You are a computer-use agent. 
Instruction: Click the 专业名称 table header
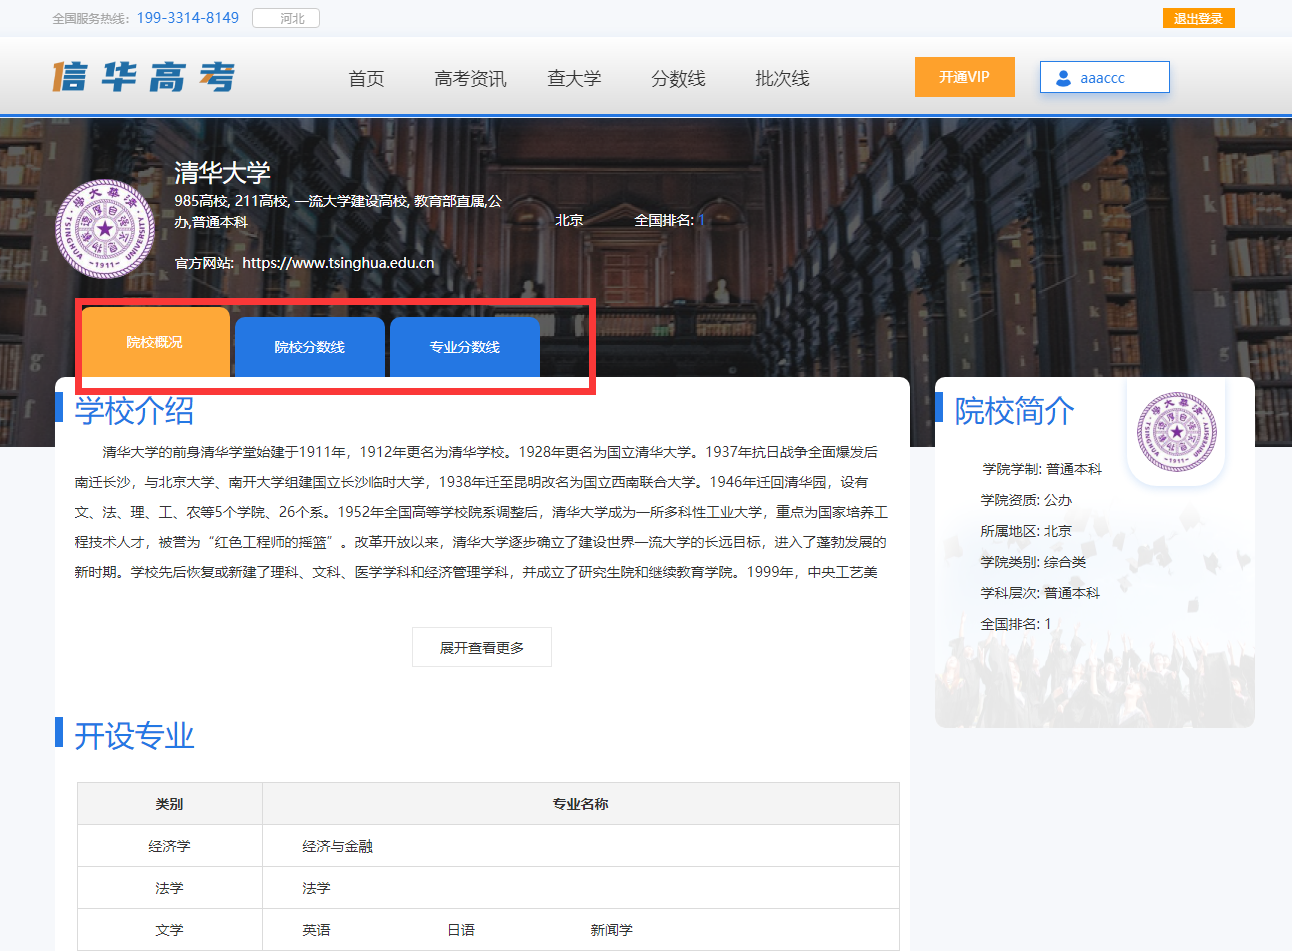pos(581,804)
